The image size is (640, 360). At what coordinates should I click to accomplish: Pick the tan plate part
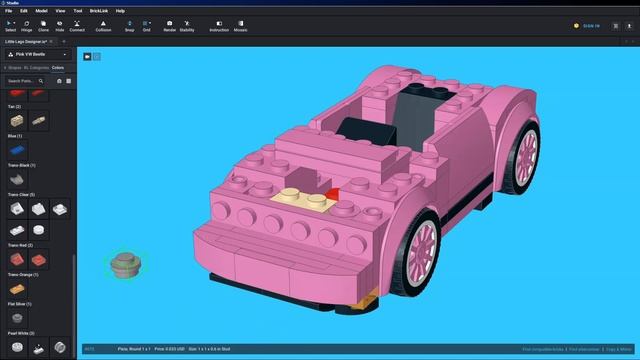[38, 120]
